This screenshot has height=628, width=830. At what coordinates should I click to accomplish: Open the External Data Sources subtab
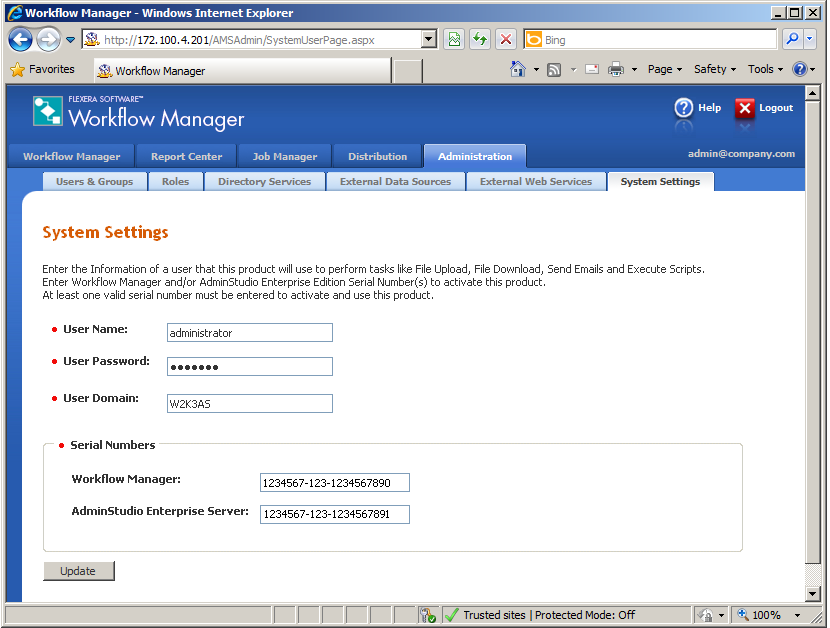[395, 182]
